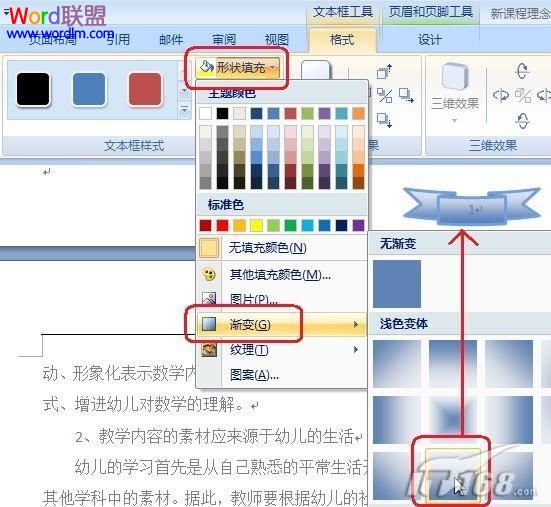Open the 邮件 ribbon tab
Screen dimensions: 551x507
(171, 39)
